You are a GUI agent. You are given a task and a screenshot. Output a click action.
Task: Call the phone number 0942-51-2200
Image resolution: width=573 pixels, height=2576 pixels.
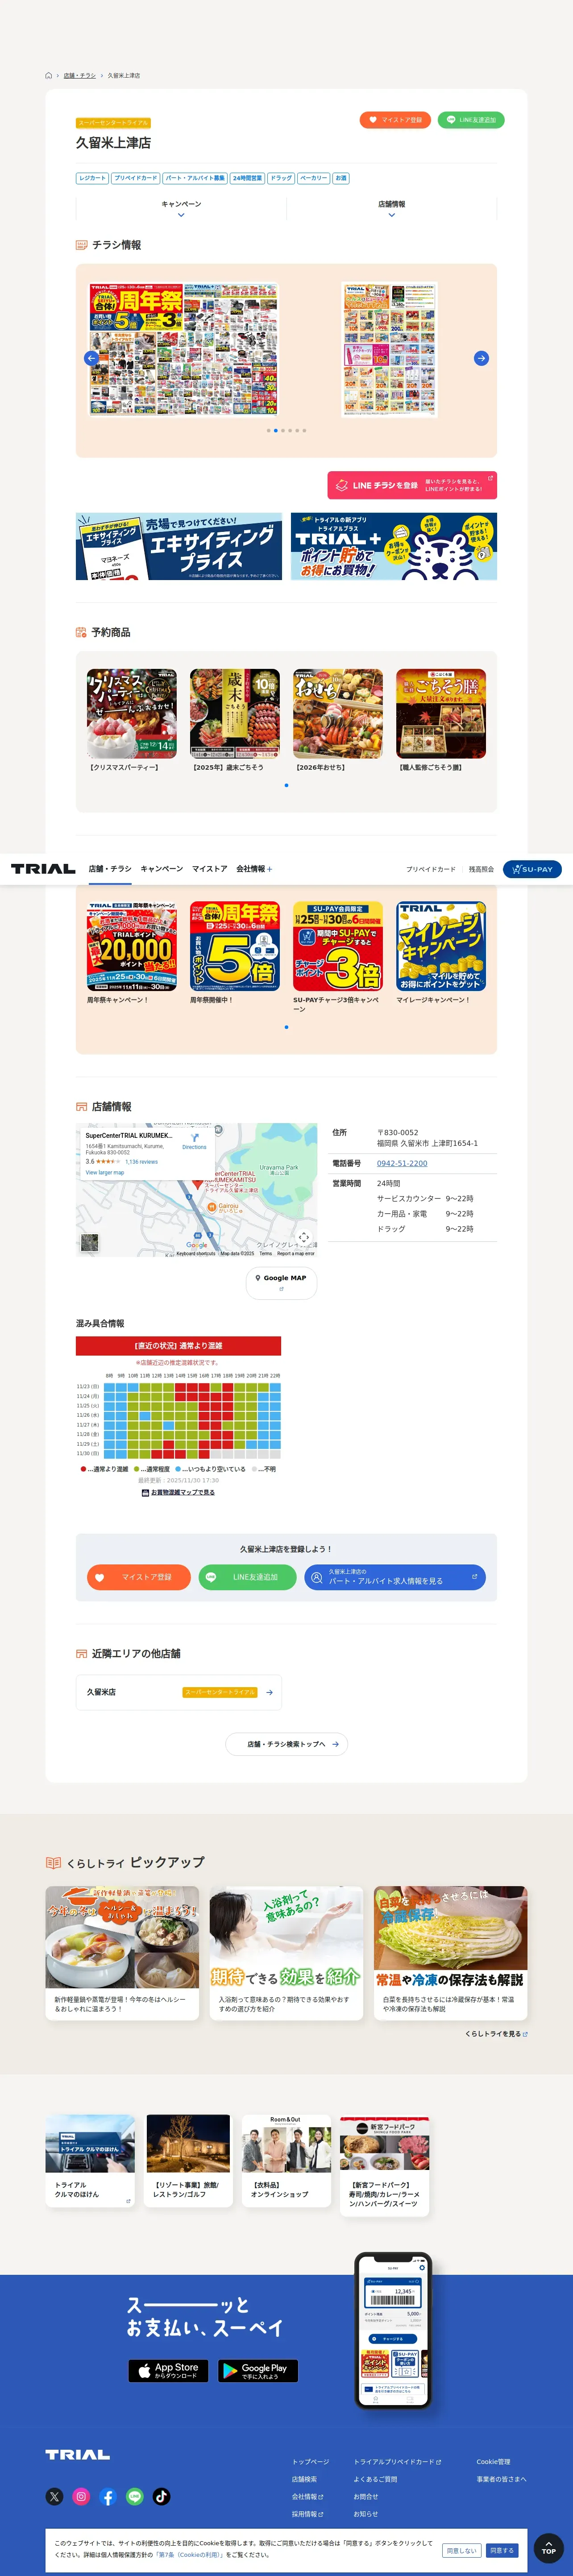[402, 1163]
